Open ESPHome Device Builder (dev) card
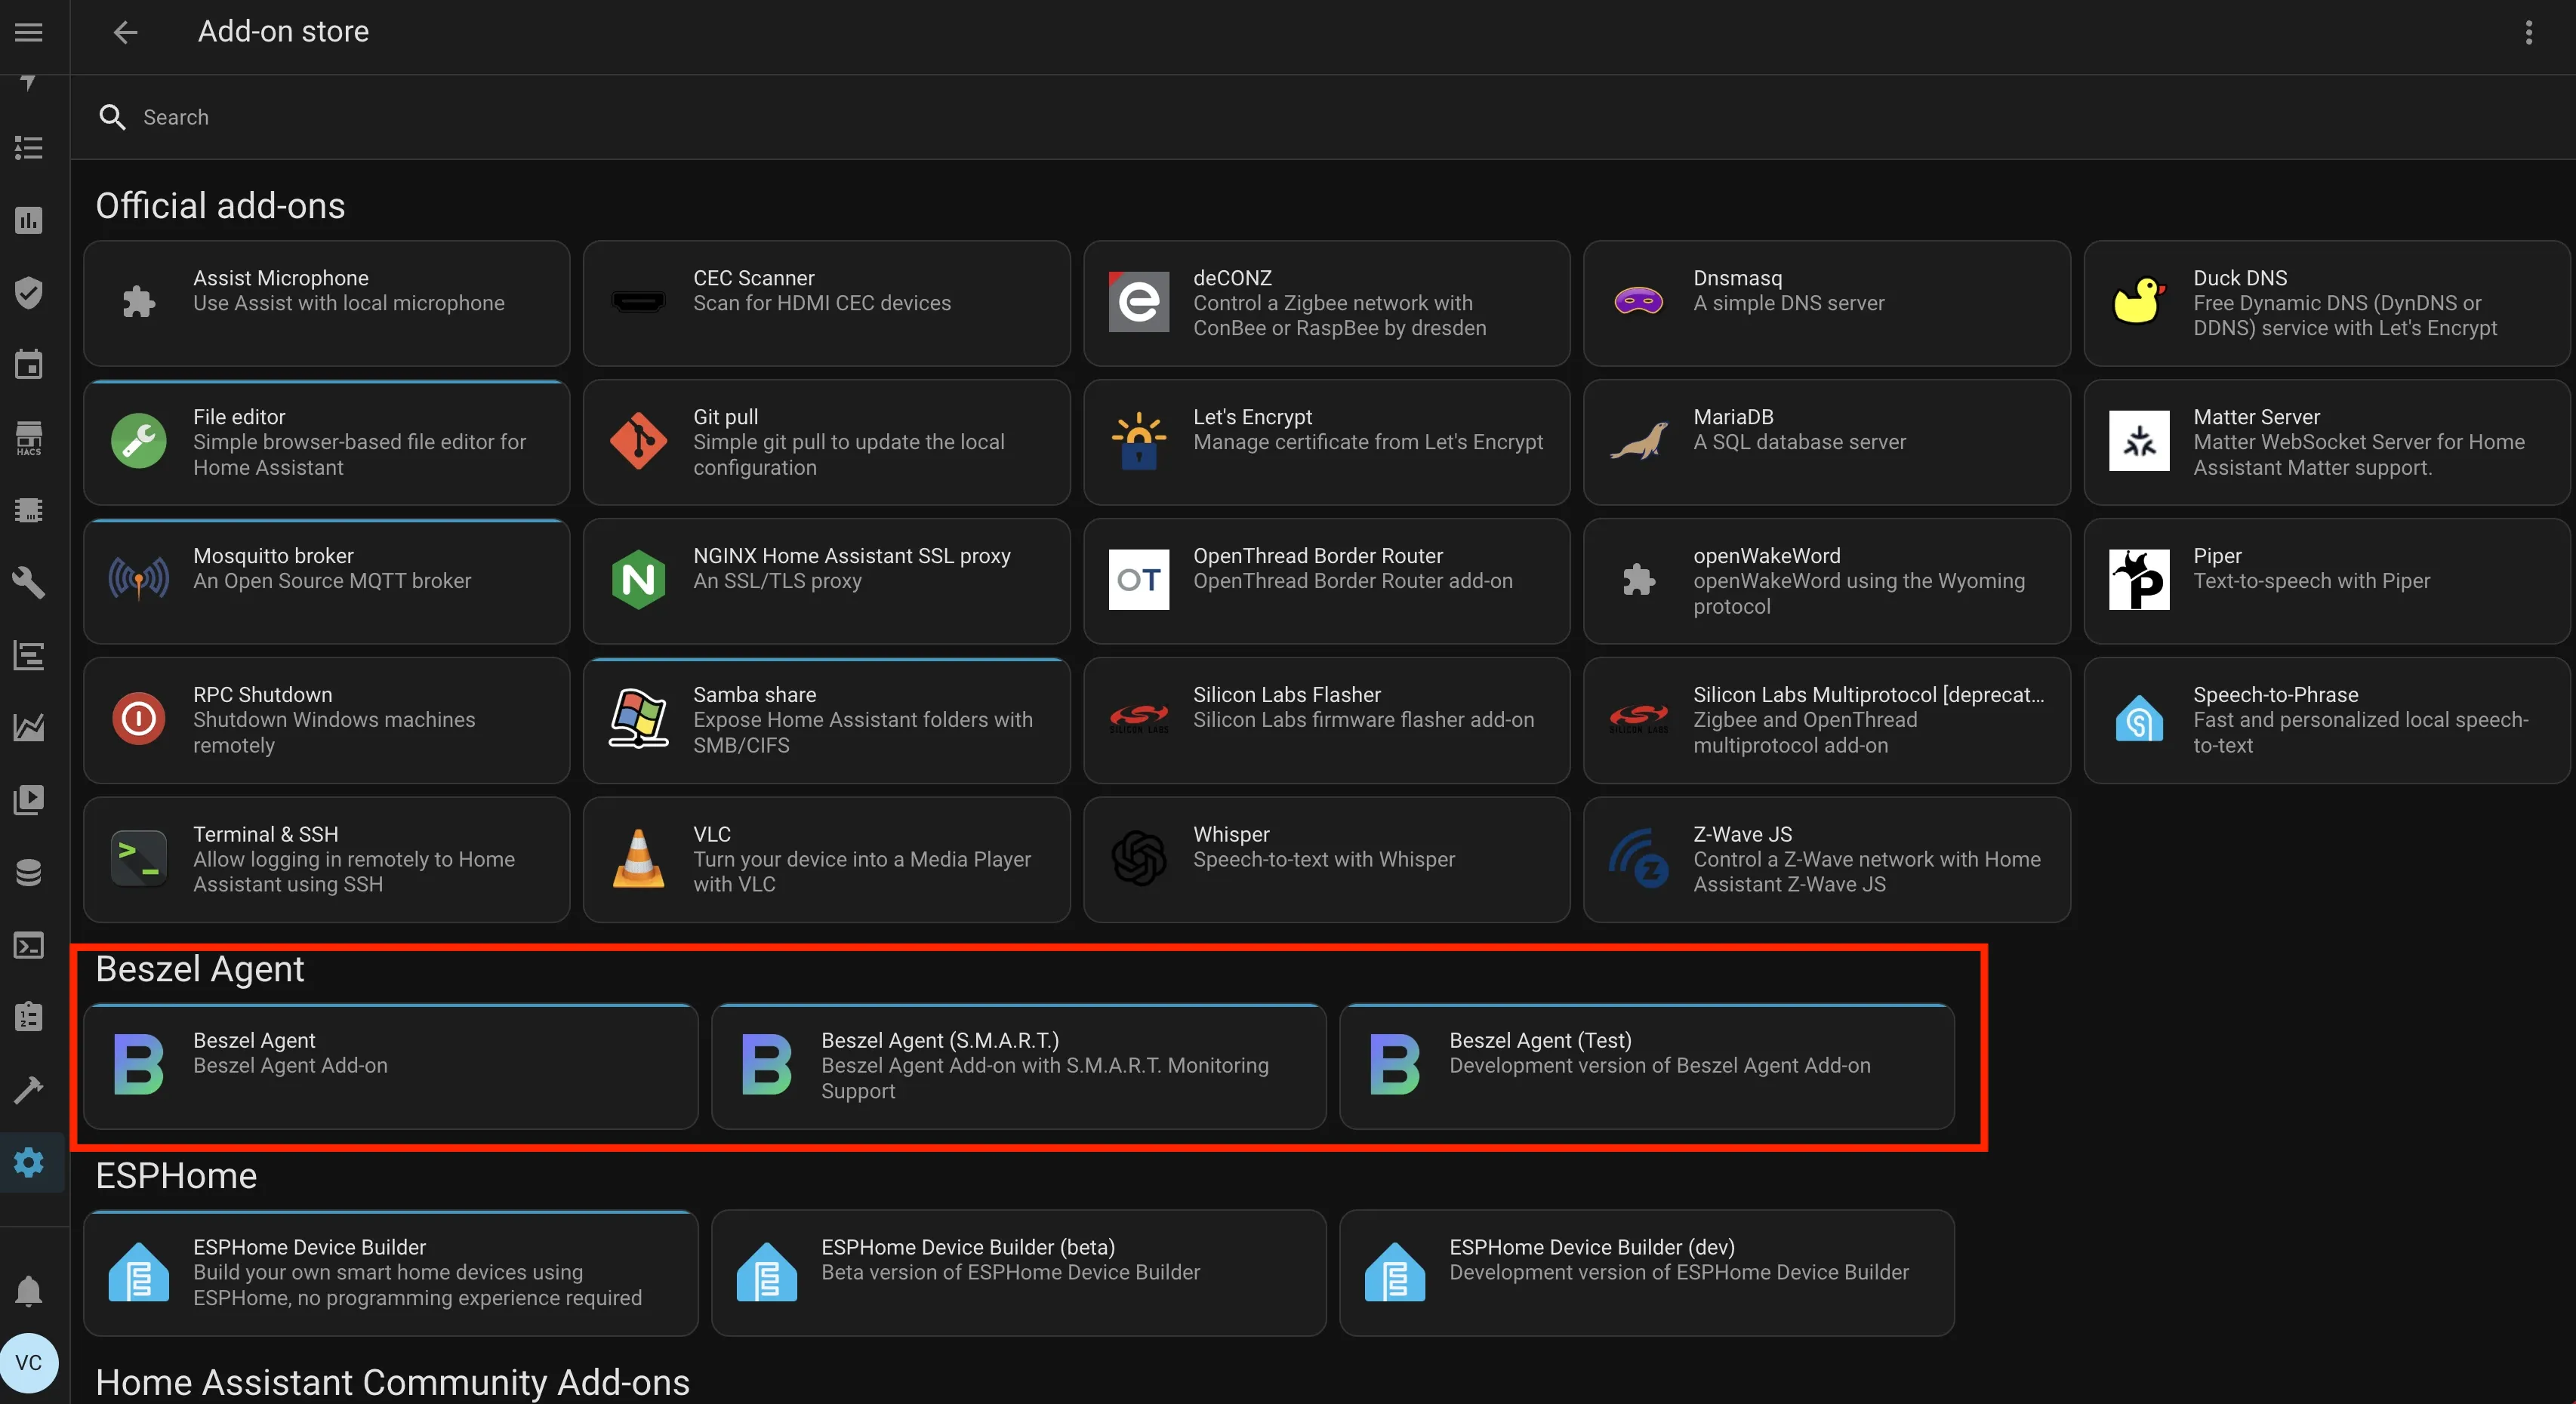 1647,1273
